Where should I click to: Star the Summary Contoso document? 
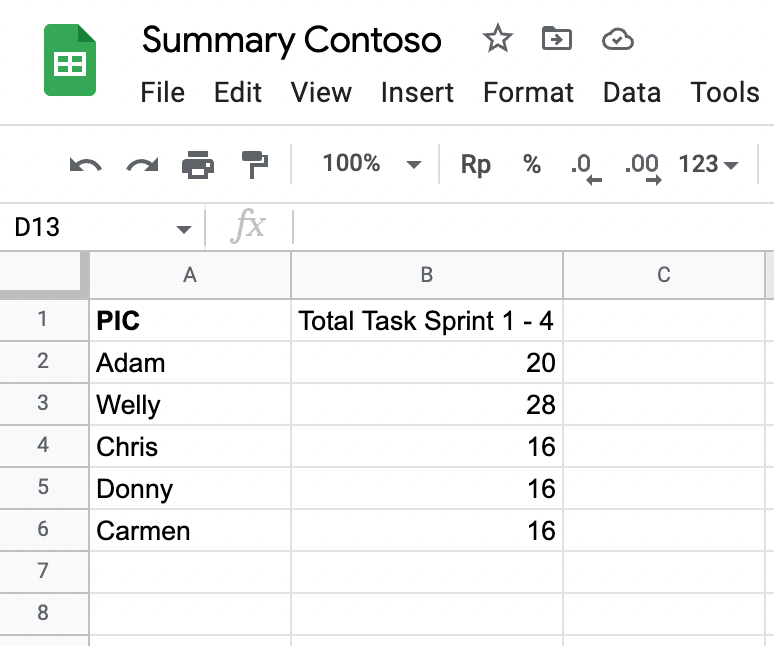(497, 39)
